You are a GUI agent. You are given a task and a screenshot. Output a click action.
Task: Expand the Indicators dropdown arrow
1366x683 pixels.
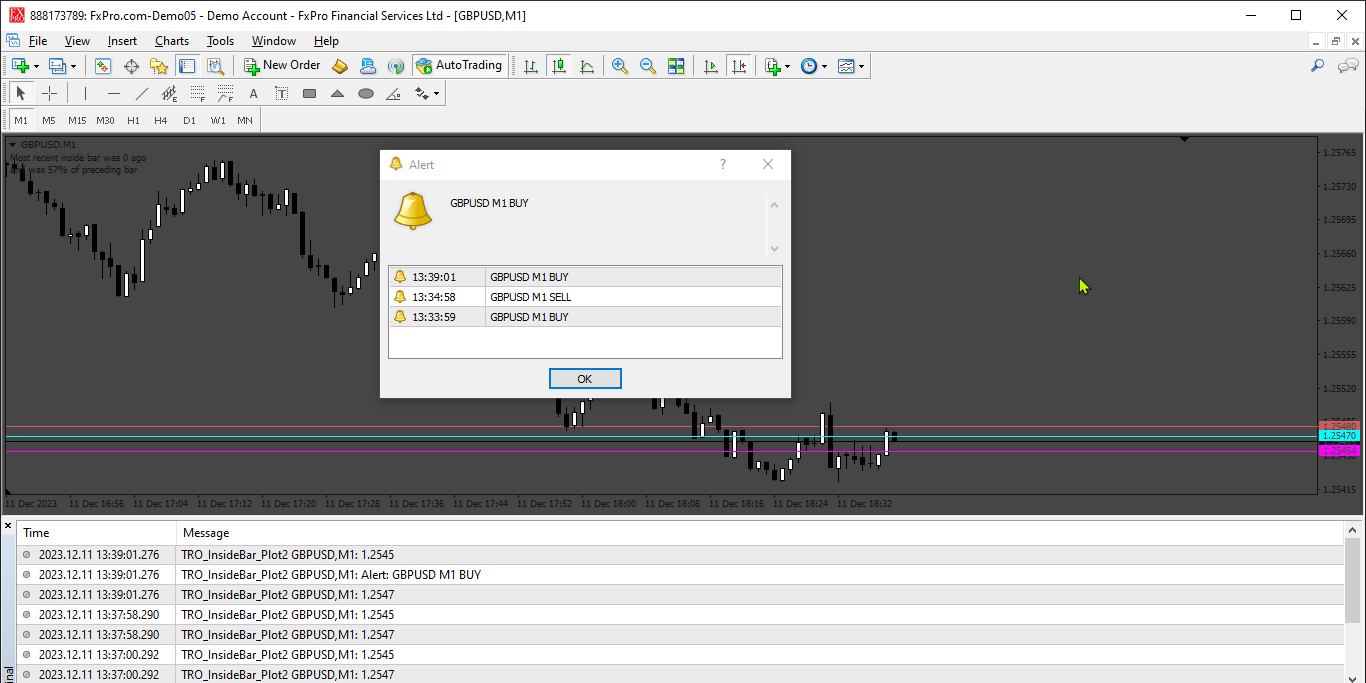coord(787,66)
